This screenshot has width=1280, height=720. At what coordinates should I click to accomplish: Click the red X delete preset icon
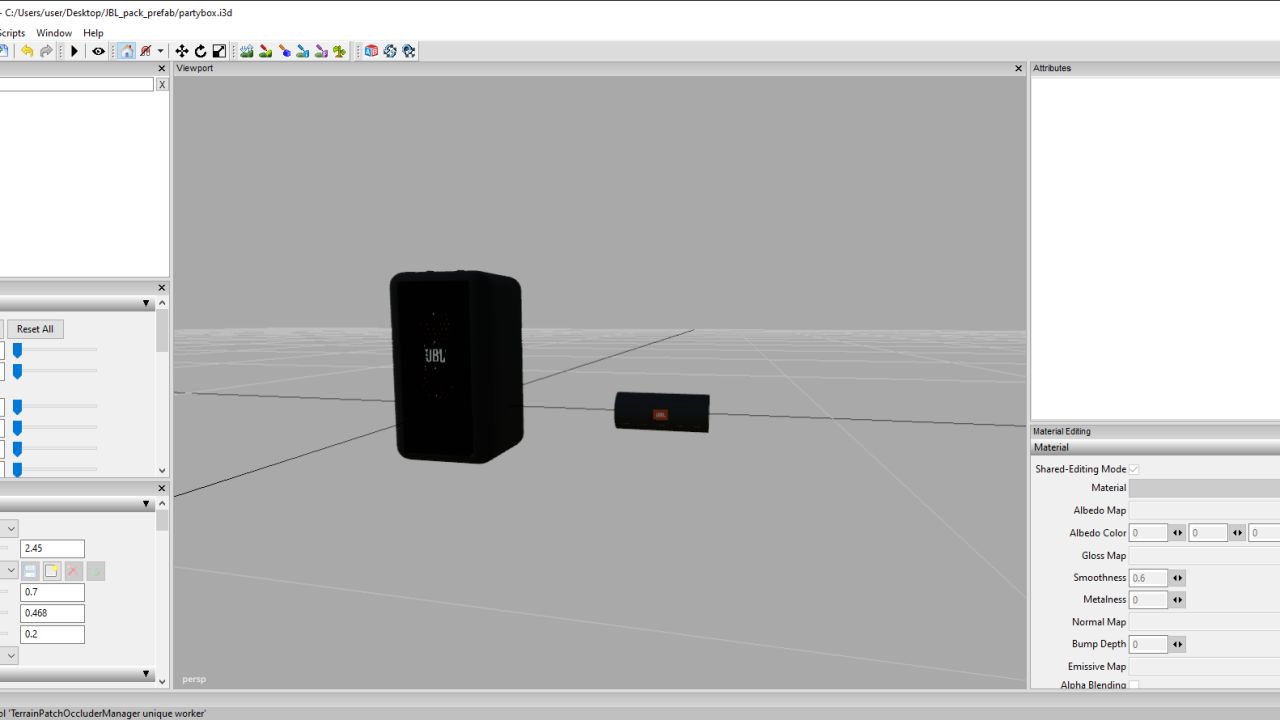[x=74, y=571]
